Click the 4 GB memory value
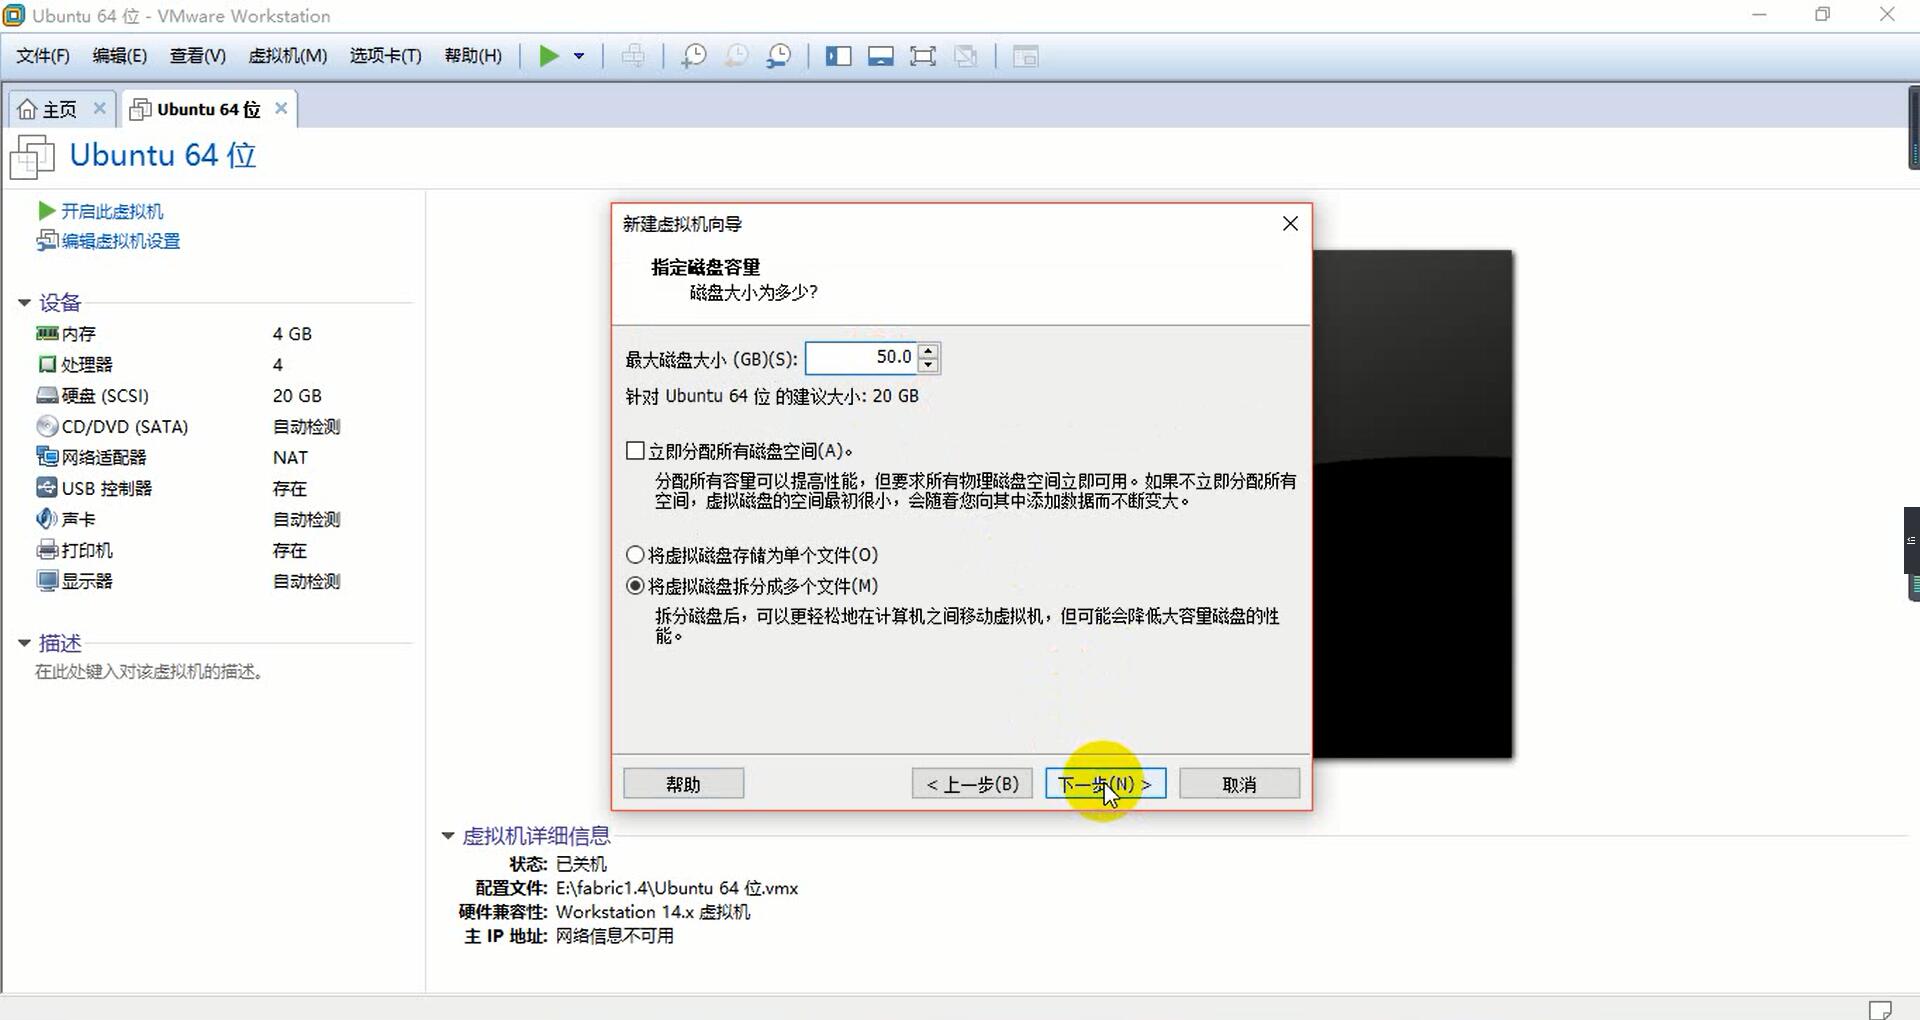Viewport: 1920px width, 1020px height. pyautogui.click(x=292, y=334)
